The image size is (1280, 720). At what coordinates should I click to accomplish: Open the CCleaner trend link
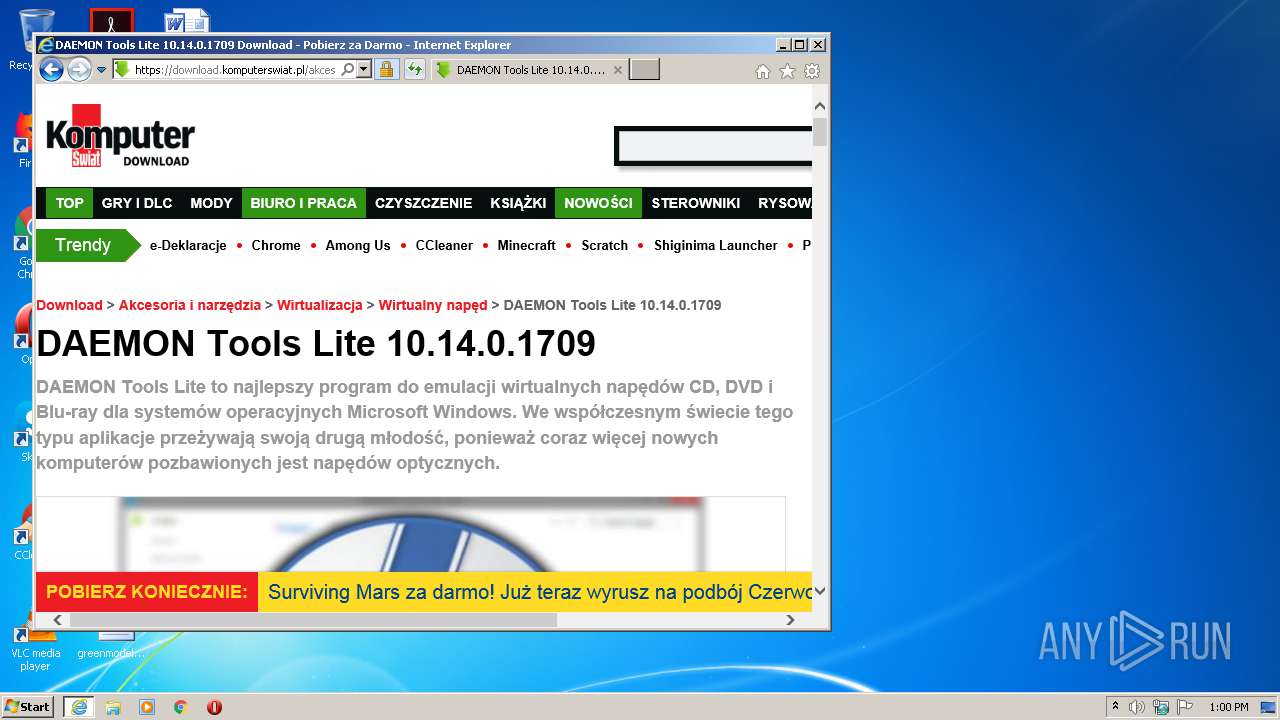click(444, 245)
